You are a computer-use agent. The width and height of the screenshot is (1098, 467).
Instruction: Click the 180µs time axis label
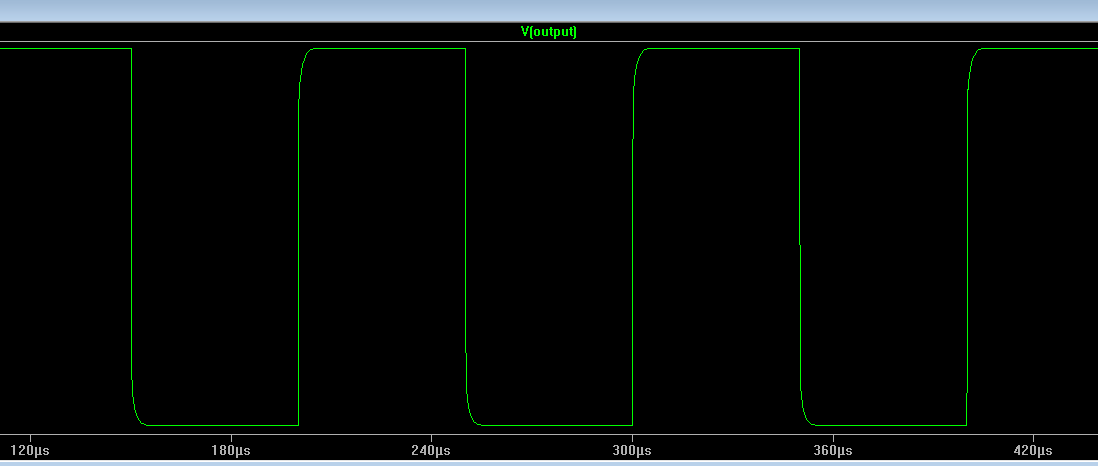(x=230, y=450)
